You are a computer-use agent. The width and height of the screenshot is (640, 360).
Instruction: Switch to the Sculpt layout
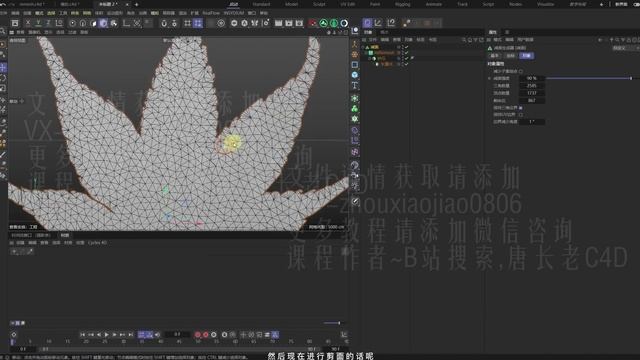[319, 4]
